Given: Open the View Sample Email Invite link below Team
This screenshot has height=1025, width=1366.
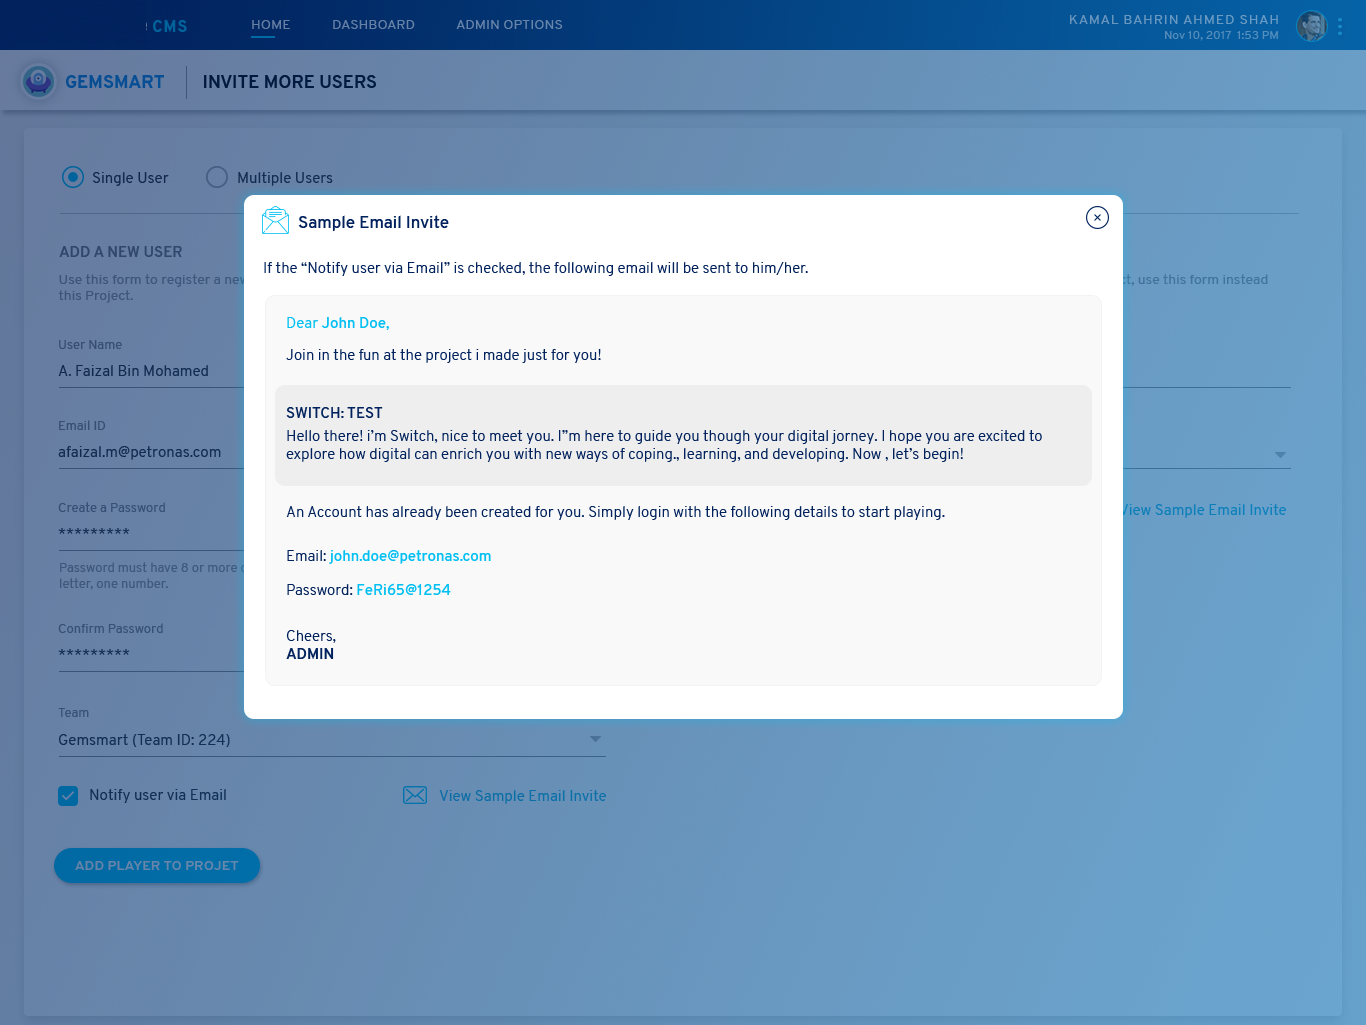Looking at the screenshot, I should [522, 796].
